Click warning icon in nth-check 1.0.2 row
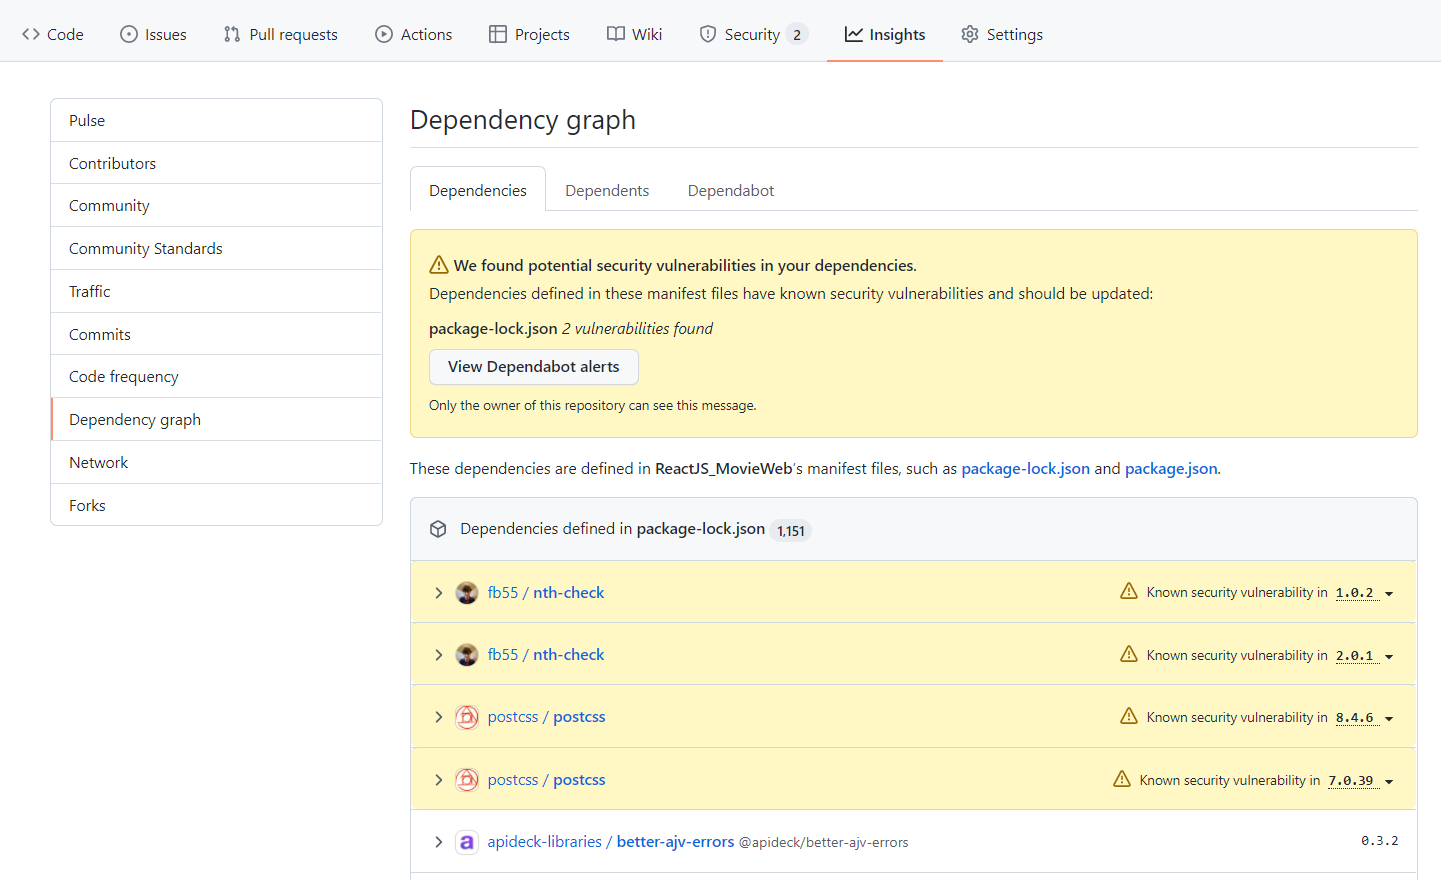The image size is (1441, 880). click(1129, 591)
